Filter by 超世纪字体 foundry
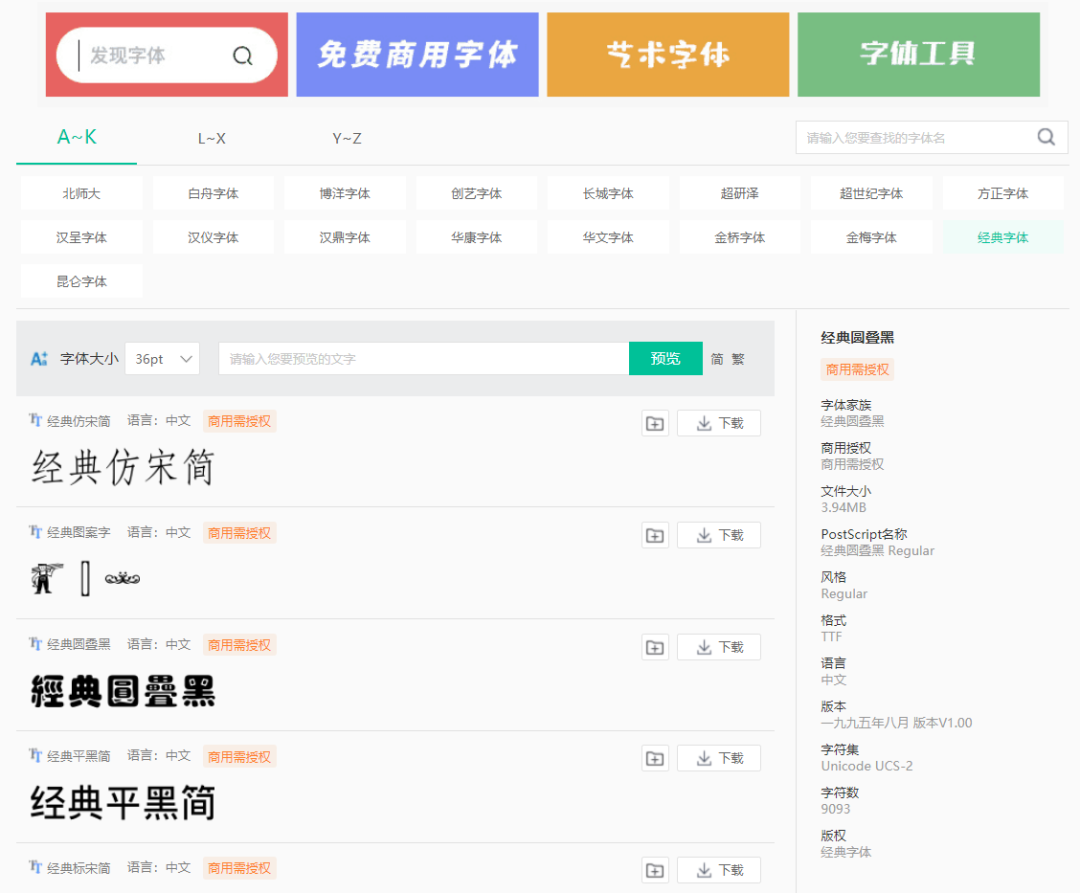The height and width of the screenshot is (893, 1080). click(x=871, y=193)
